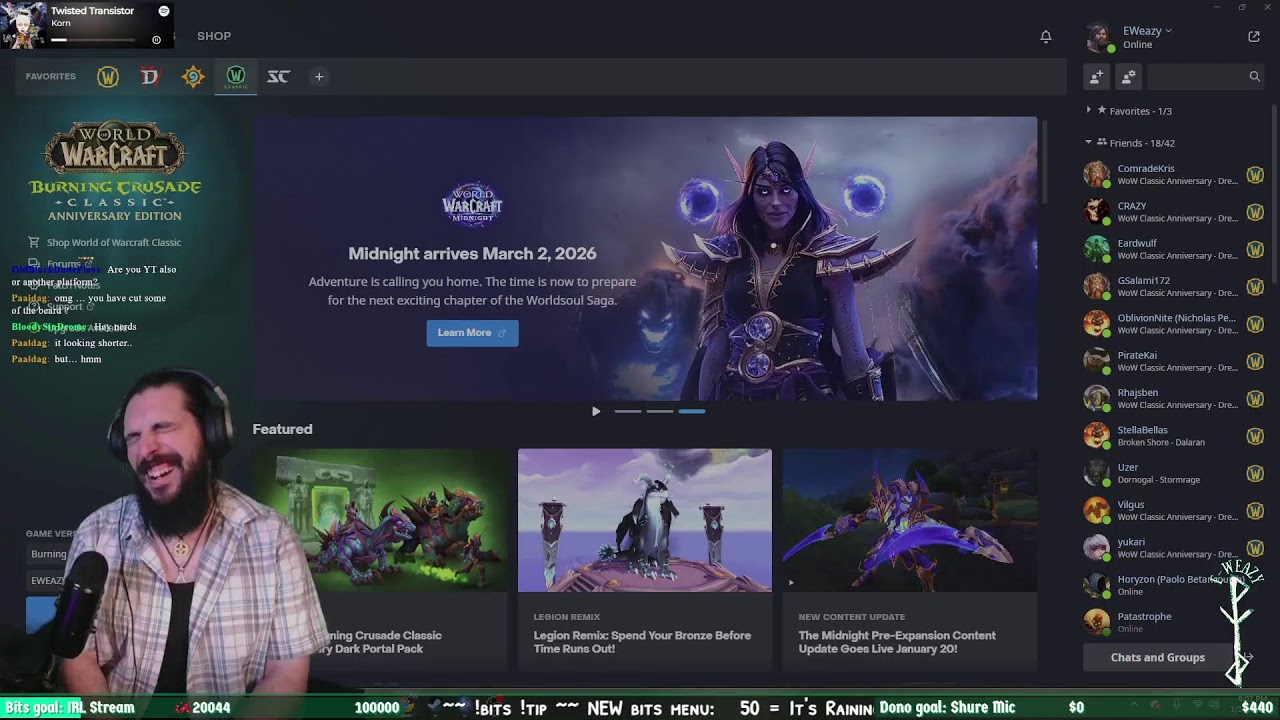Open Shop World of Warcraft Classic link
The height and width of the screenshot is (720, 1280).
click(x=114, y=242)
